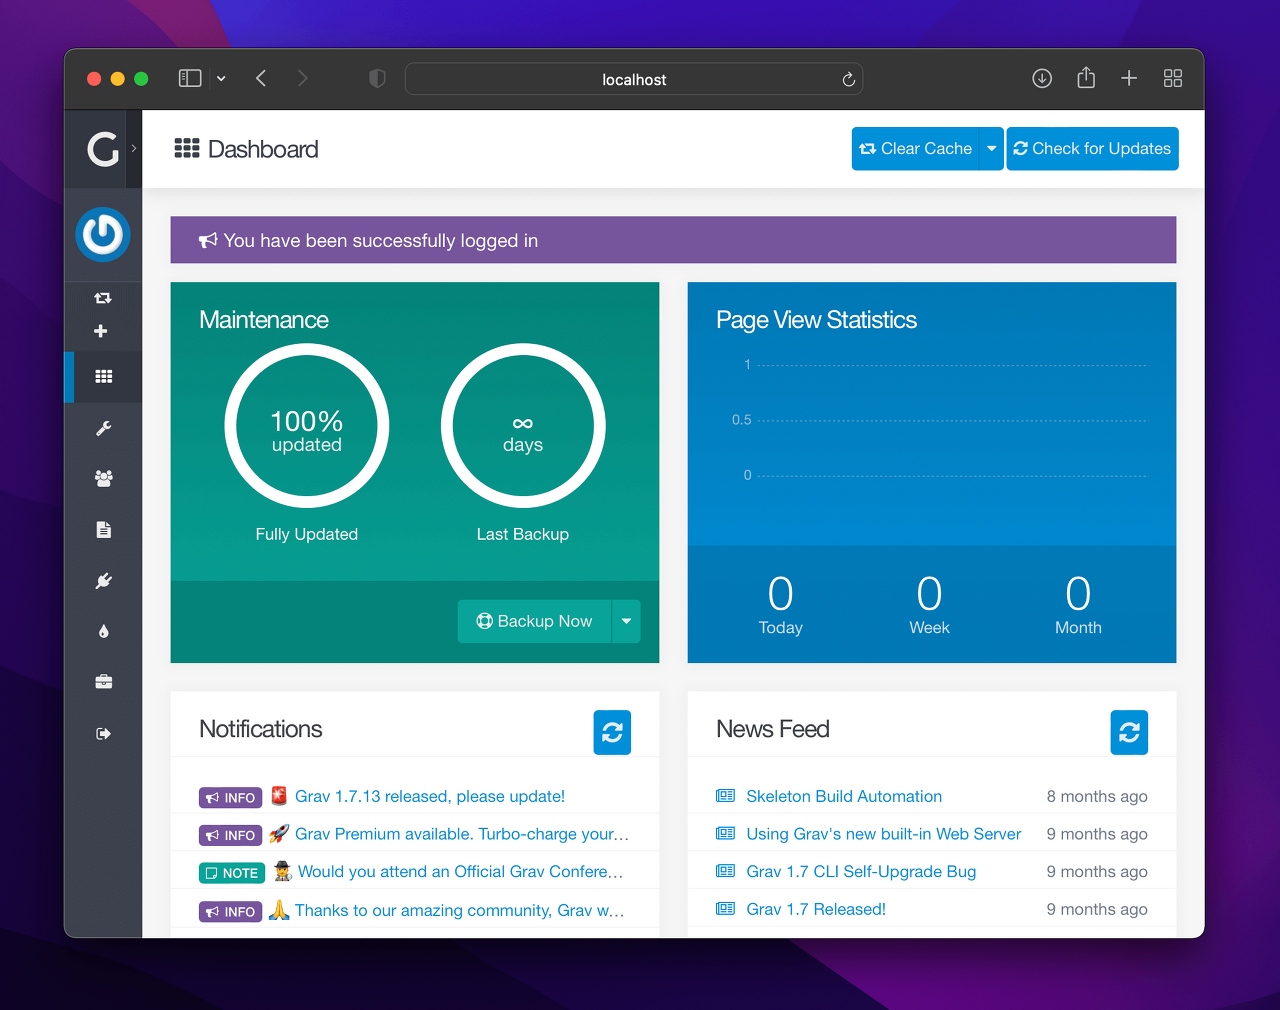Click the 100% updated progress circle

pos(307,426)
